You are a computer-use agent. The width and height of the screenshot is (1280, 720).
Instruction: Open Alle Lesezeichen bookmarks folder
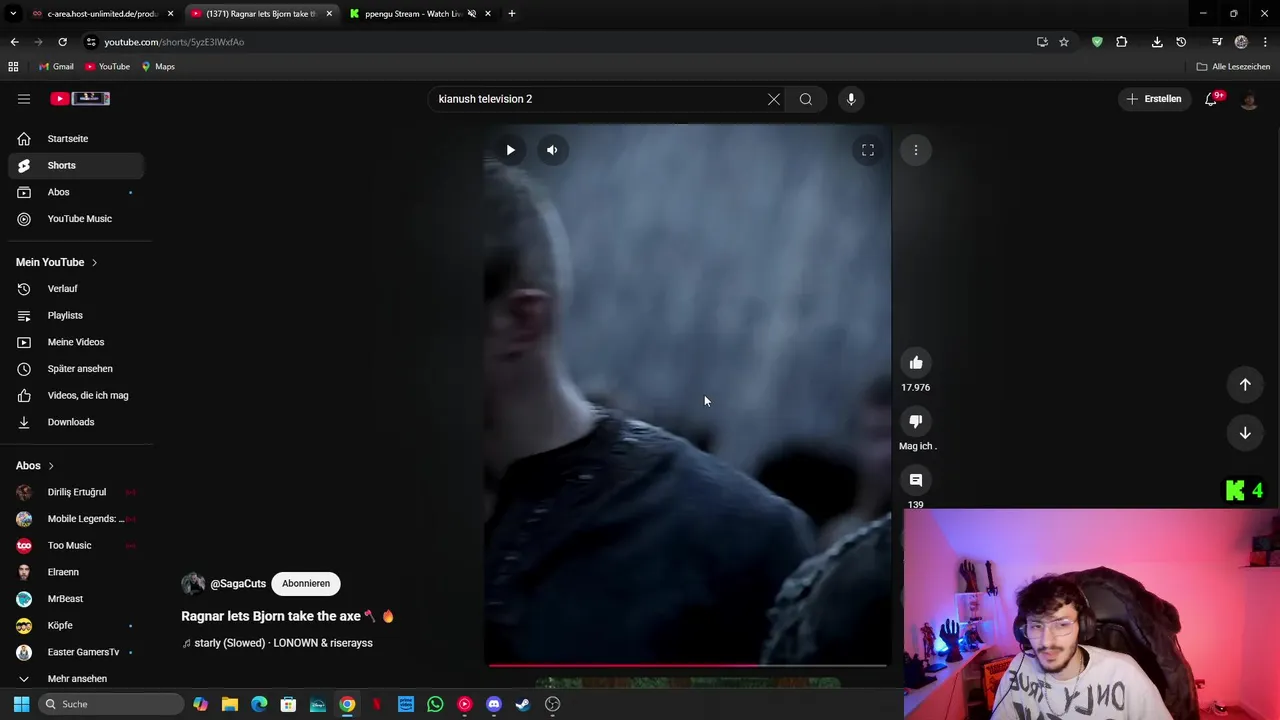pos(1234,67)
